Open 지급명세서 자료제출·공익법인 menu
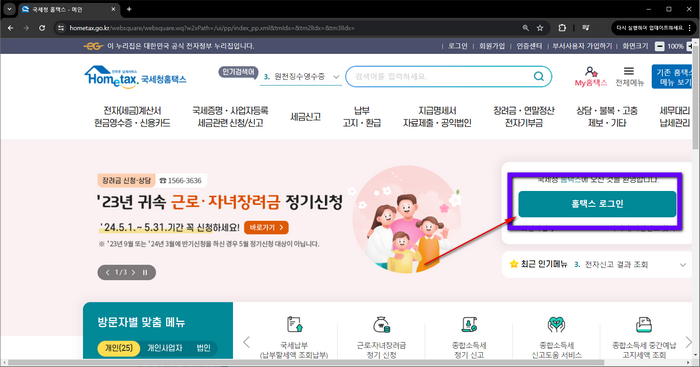The width and height of the screenshot is (700, 367). tap(437, 117)
